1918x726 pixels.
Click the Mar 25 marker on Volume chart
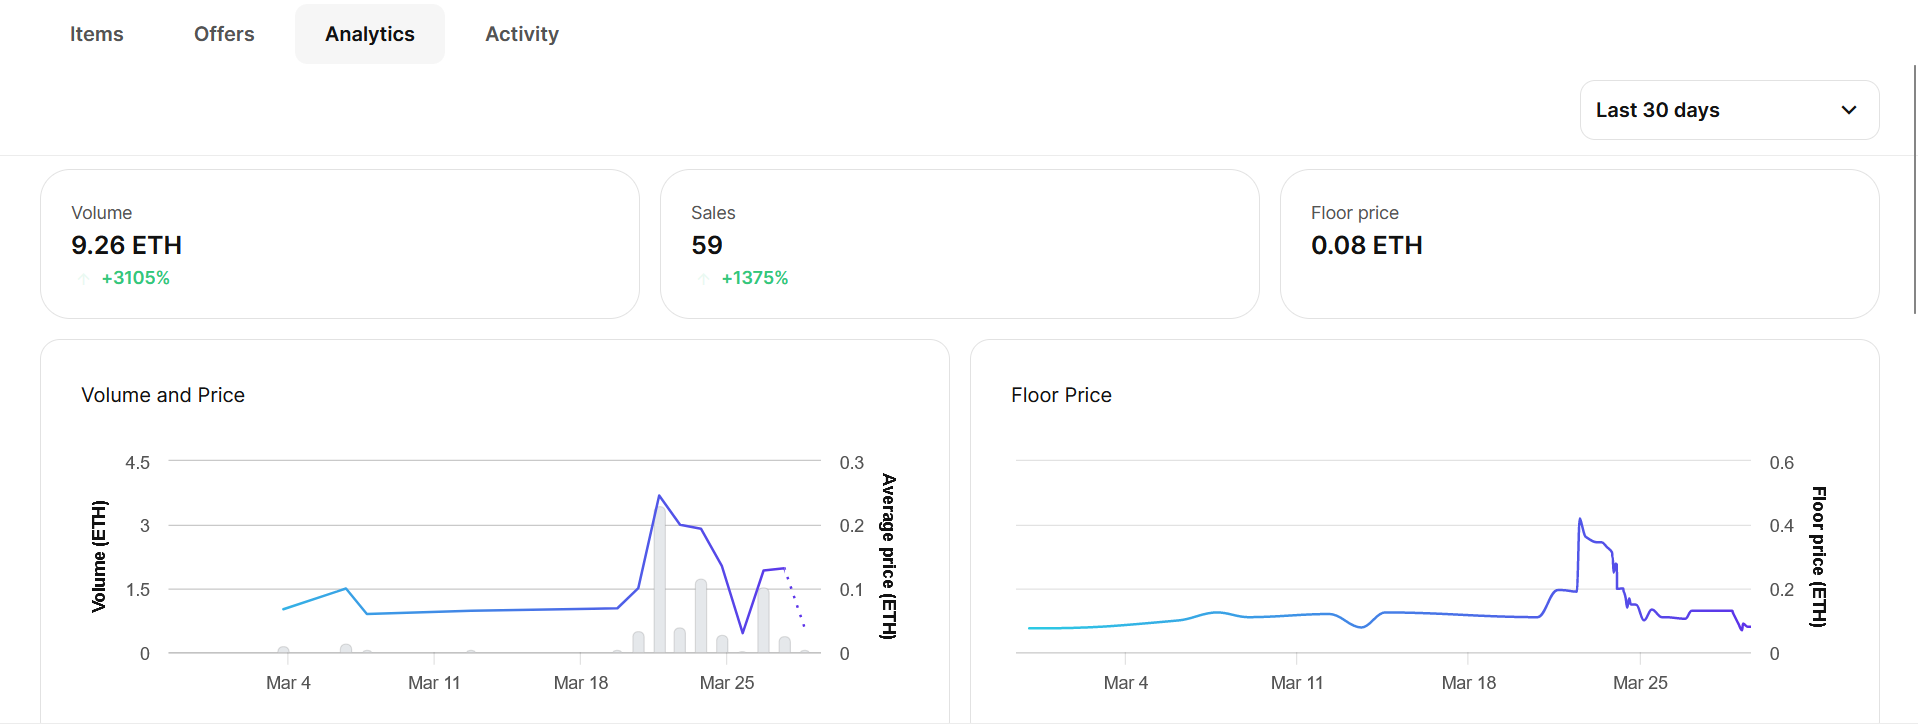pyautogui.click(x=727, y=682)
